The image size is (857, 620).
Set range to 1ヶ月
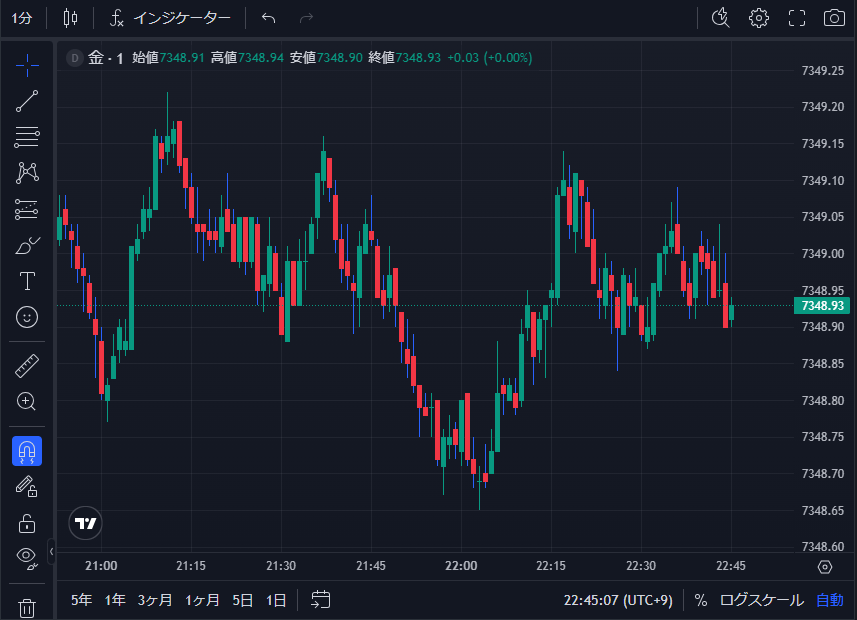(x=202, y=600)
